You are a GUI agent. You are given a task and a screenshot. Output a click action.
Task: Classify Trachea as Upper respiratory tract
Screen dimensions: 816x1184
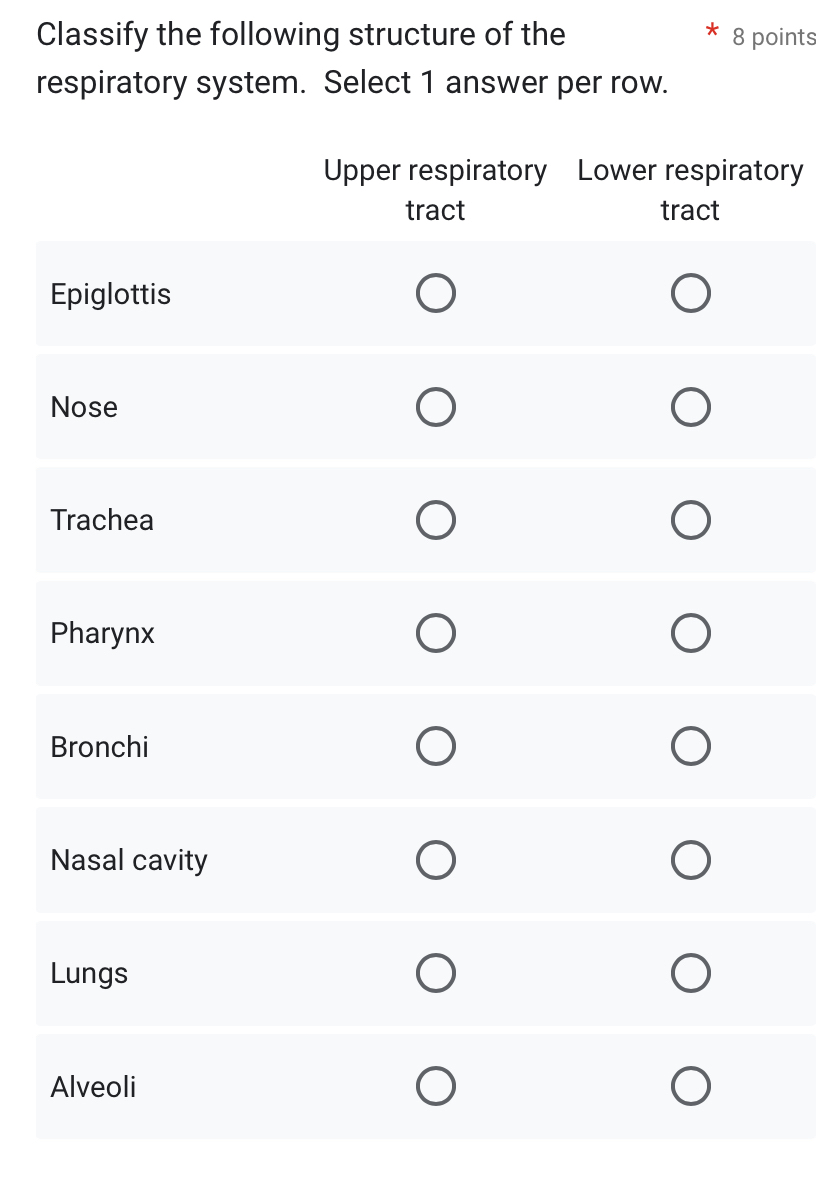(x=436, y=520)
